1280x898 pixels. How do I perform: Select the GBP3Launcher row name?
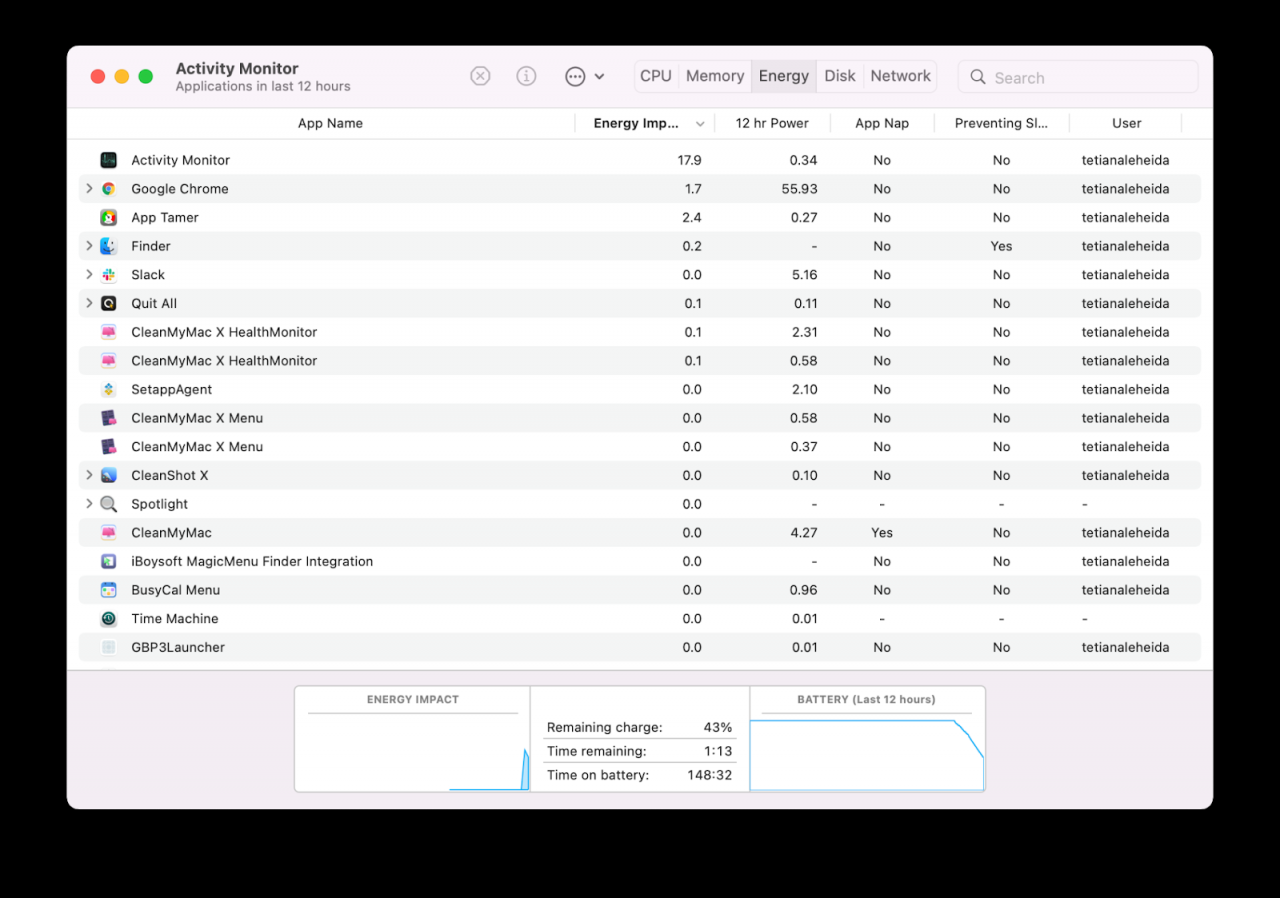[x=178, y=648]
